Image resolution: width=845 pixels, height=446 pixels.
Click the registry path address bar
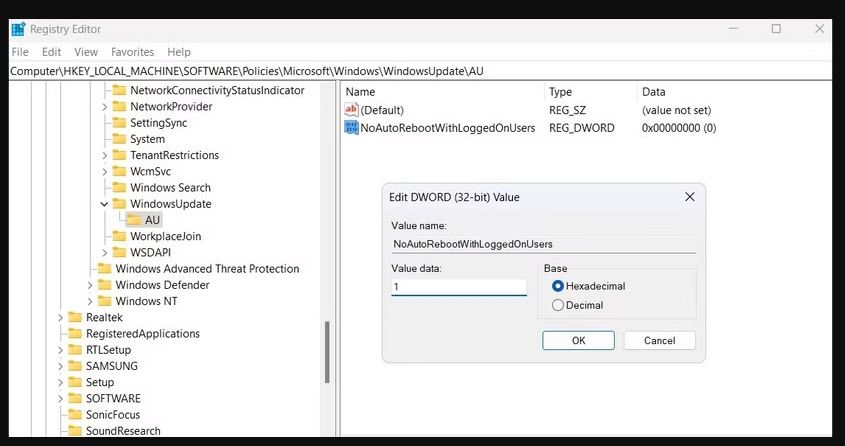tap(420, 71)
